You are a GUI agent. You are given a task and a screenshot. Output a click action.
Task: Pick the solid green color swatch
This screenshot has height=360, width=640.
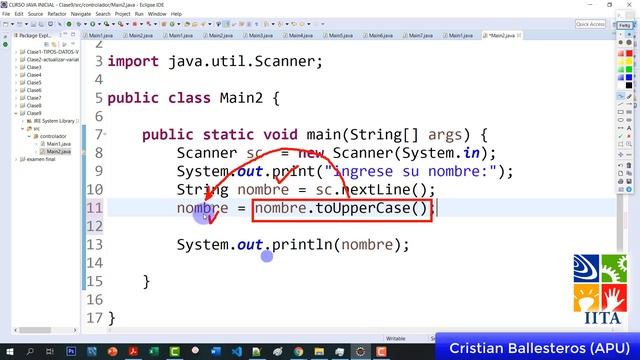point(629,69)
